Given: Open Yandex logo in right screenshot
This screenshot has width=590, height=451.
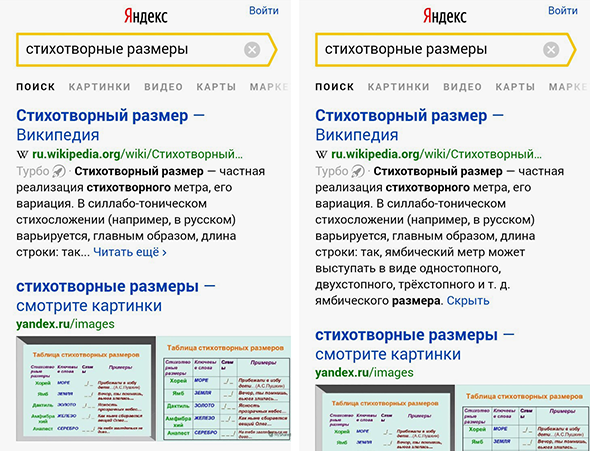Looking at the screenshot, I should [445, 16].
